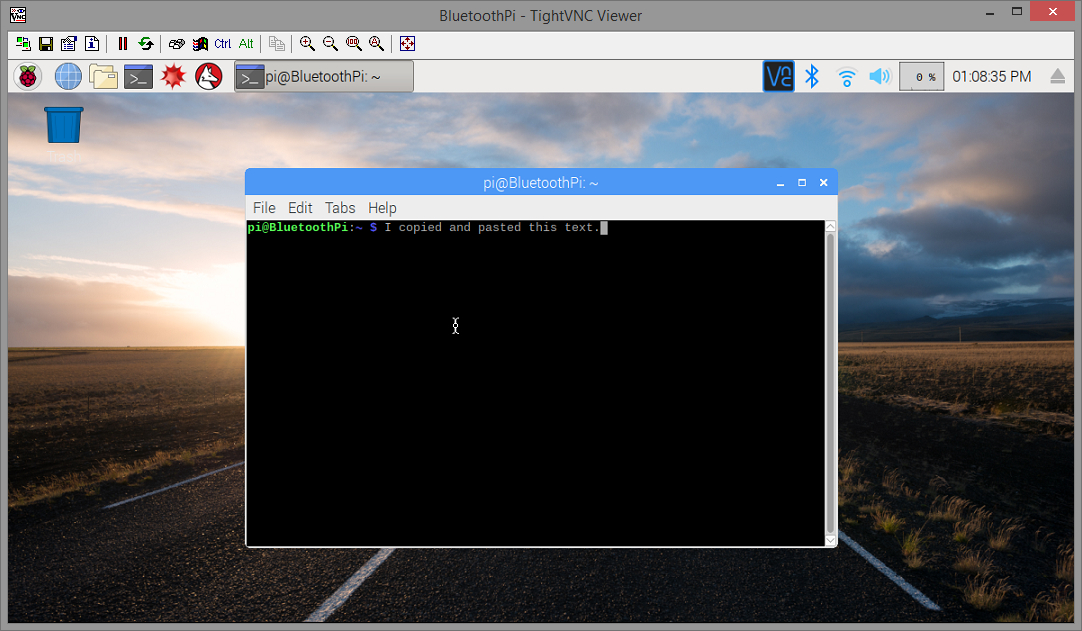Open the terminal File menu

coord(264,208)
